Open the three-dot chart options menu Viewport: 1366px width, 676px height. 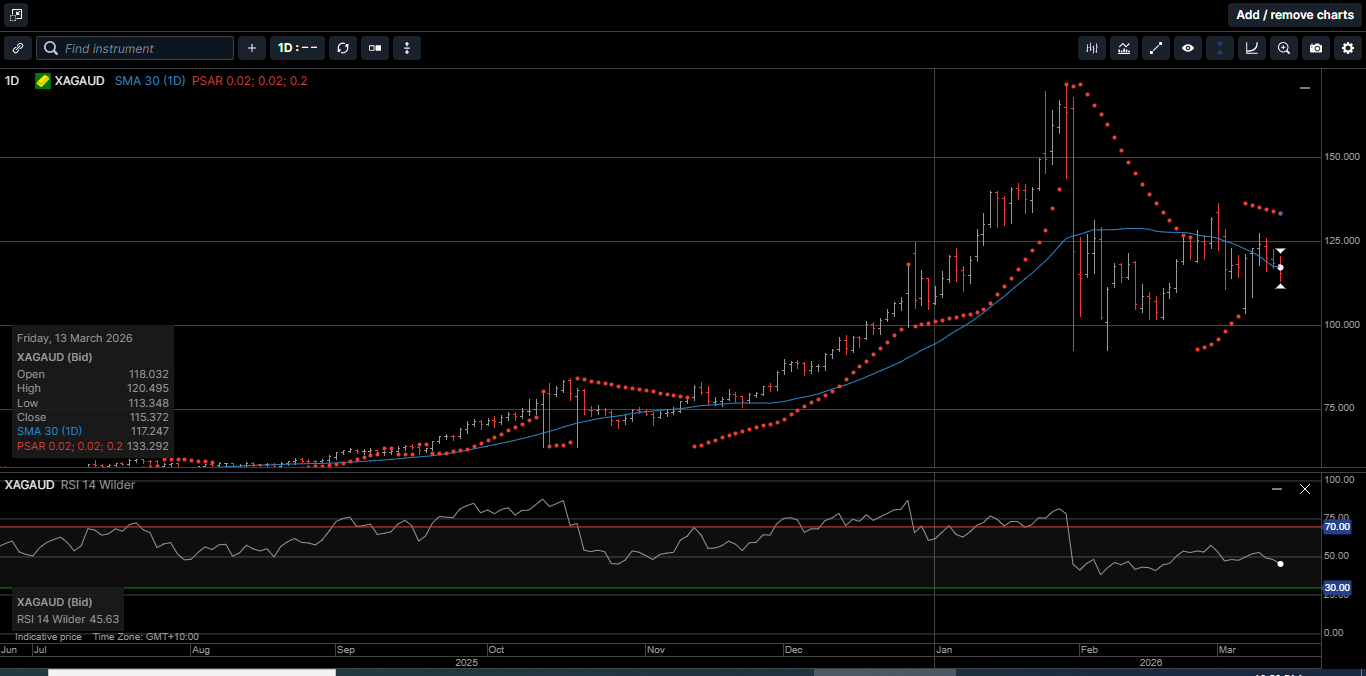point(407,48)
